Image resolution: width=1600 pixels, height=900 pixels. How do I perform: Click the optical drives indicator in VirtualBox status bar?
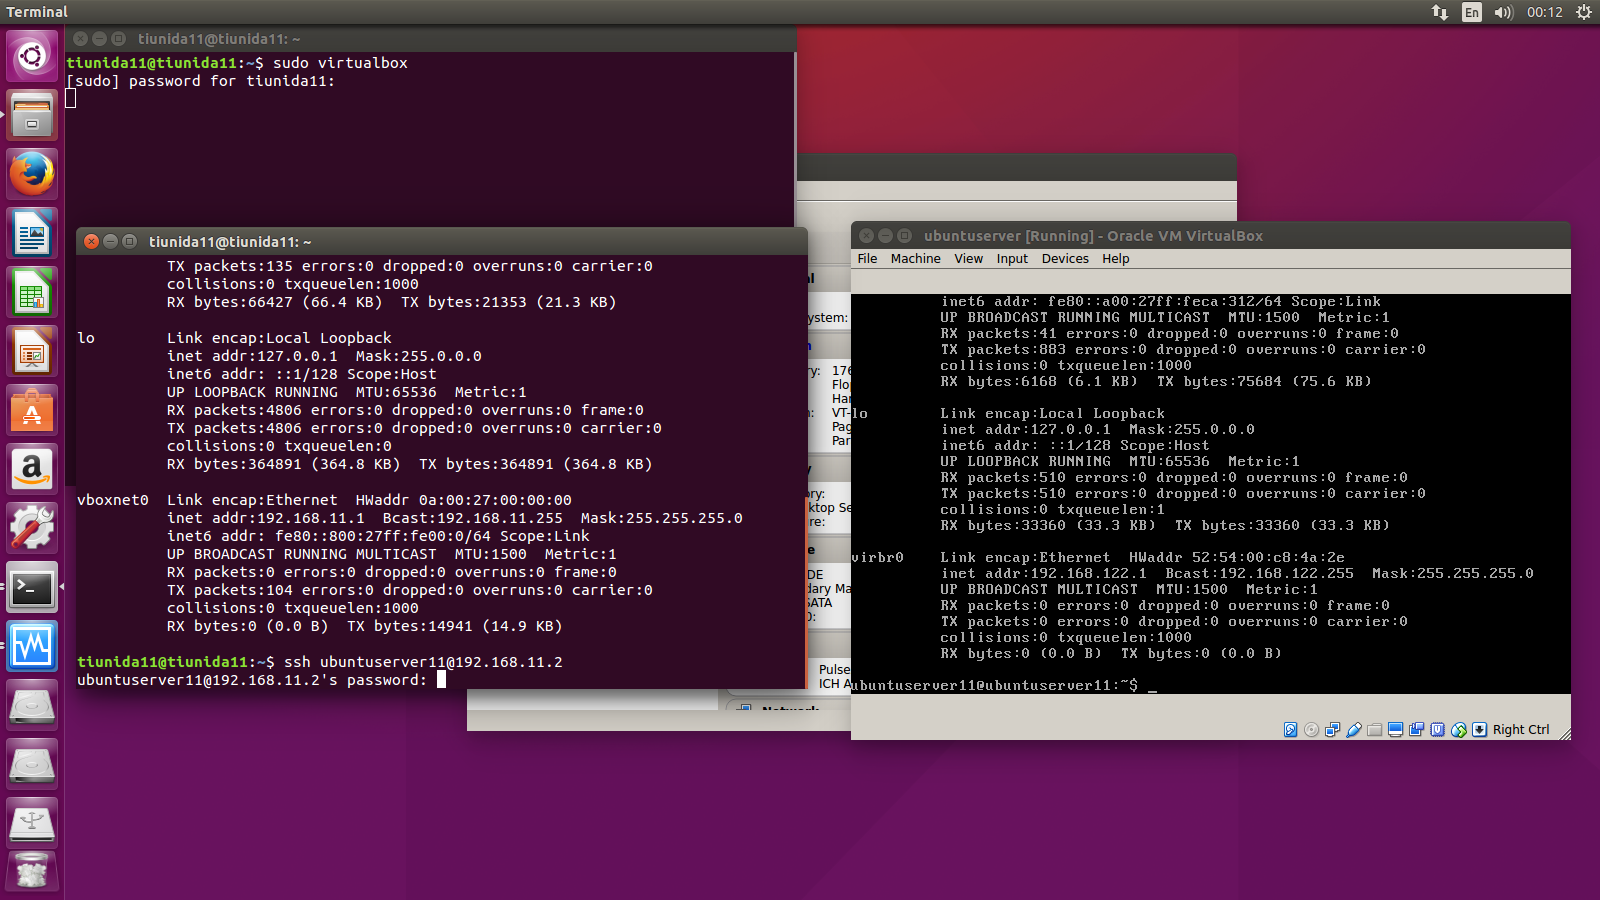1310,730
